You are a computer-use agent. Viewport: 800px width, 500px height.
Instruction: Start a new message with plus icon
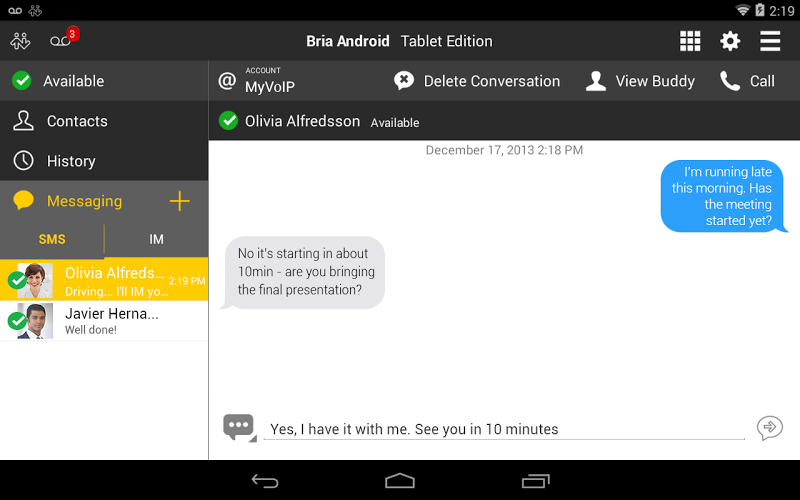(x=180, y=201)
